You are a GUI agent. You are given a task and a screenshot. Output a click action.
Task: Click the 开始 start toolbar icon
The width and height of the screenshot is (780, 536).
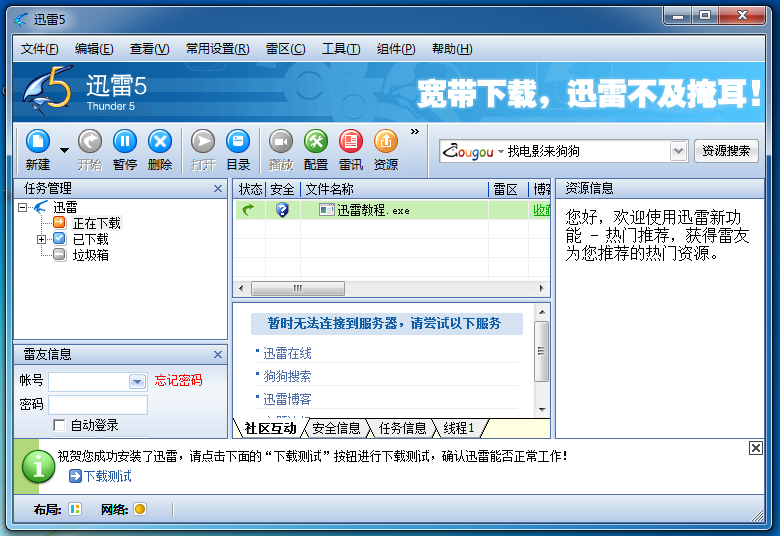(x=90, y=142)
